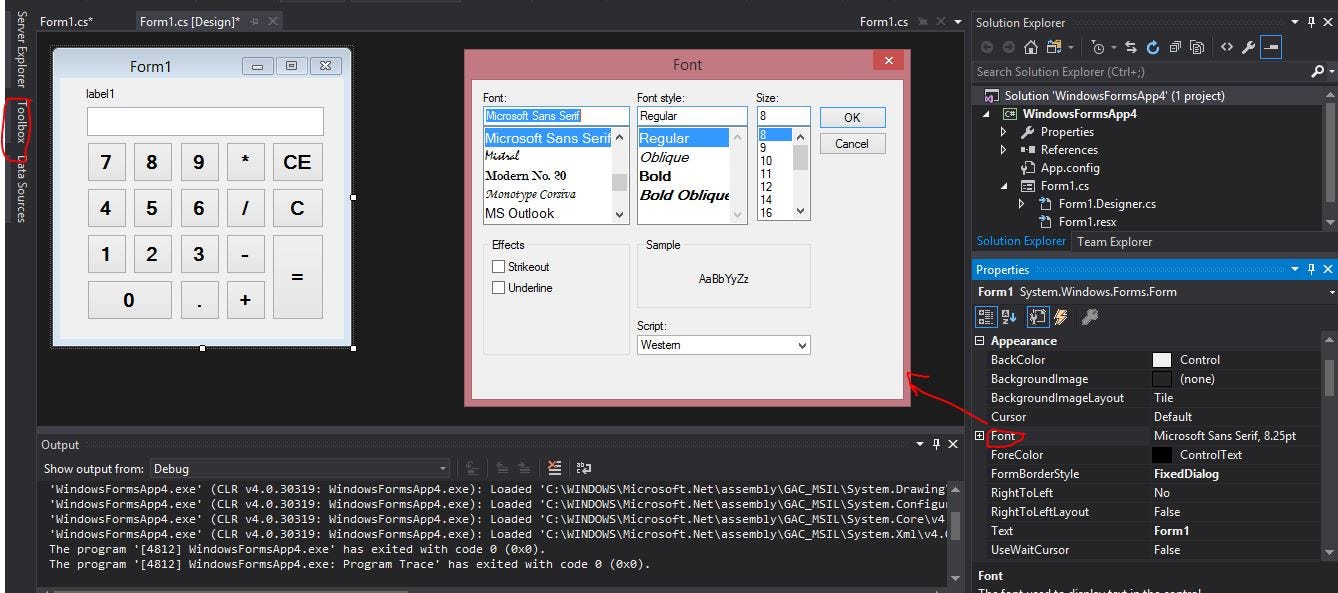Open the Form1.cs* code tab
This screenshot has width=1338, height=593.
click(67, 21)
